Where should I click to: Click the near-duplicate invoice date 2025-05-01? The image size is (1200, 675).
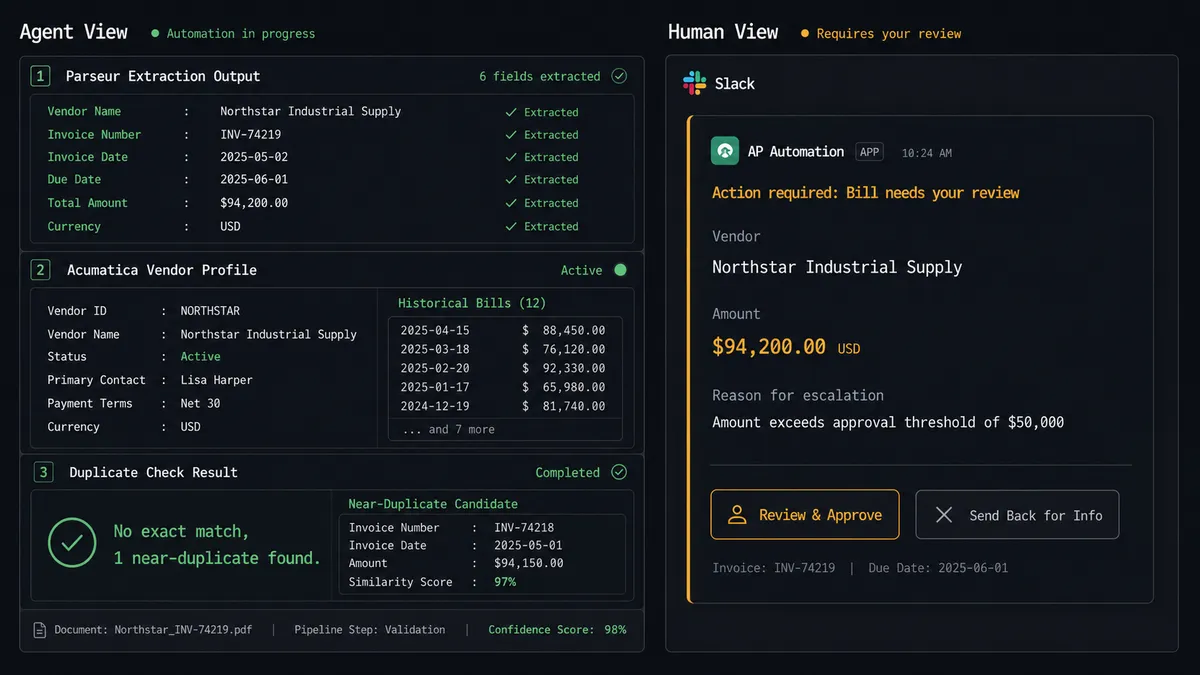pyautogui.click(x=528, y=545)
